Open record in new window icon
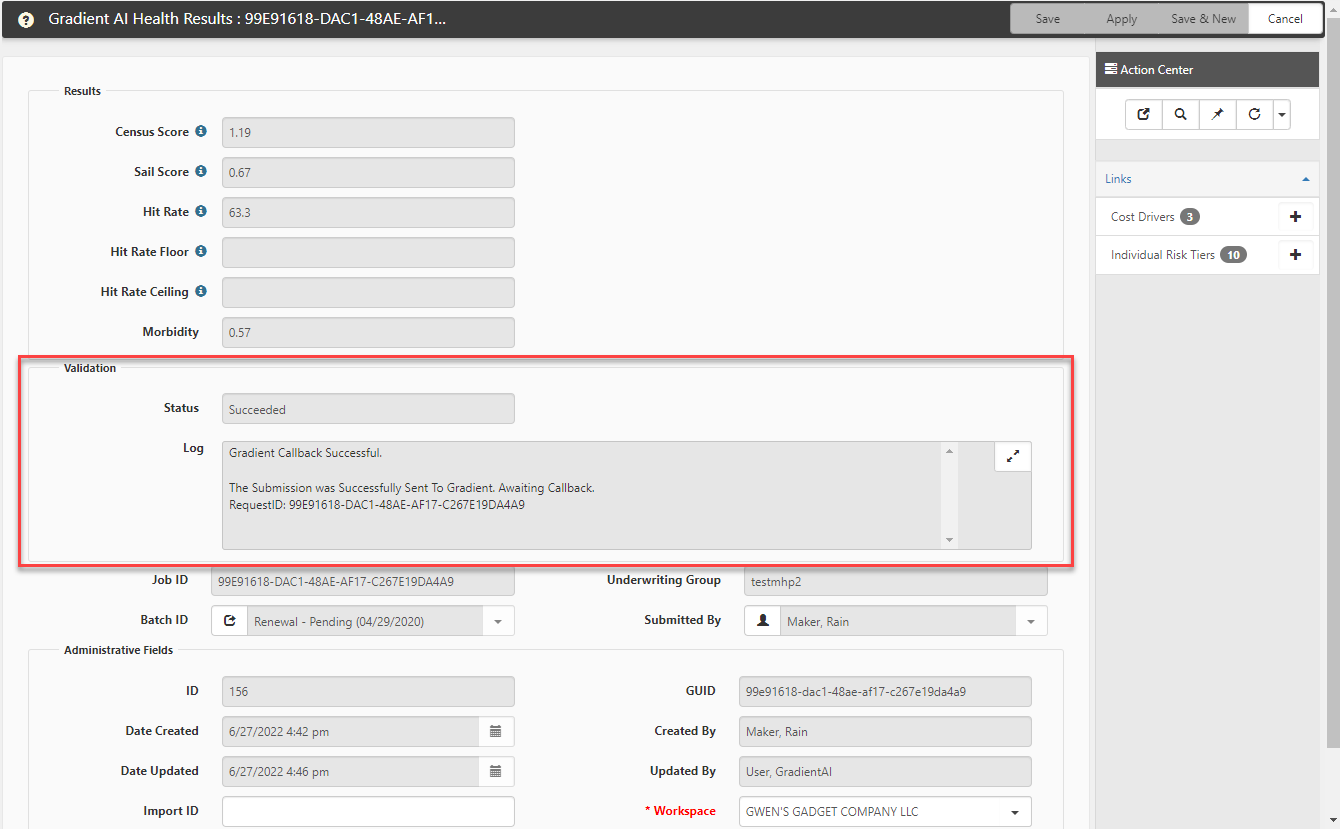Viewport: 1340px width, 829px height. pos(1144,115)
